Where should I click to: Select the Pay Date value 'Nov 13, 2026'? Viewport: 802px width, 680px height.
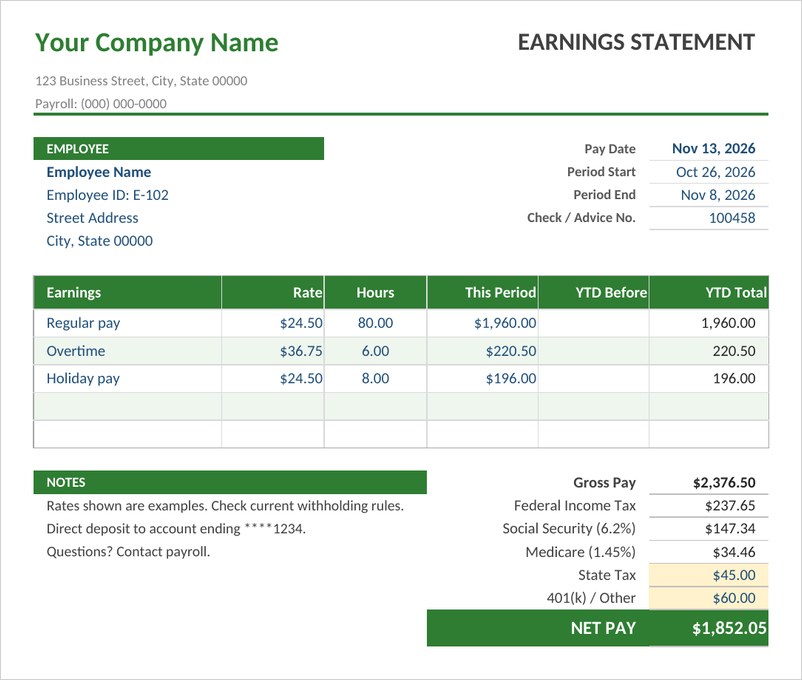714,148
